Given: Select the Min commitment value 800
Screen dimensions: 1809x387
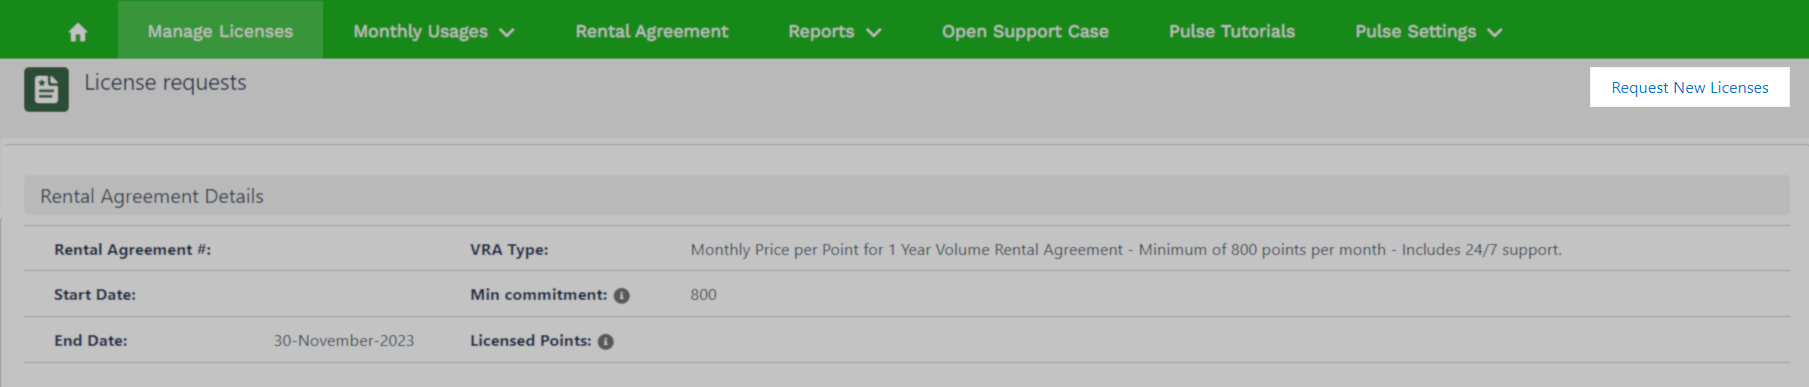Looking at the screenshot, I should [703, 295].
